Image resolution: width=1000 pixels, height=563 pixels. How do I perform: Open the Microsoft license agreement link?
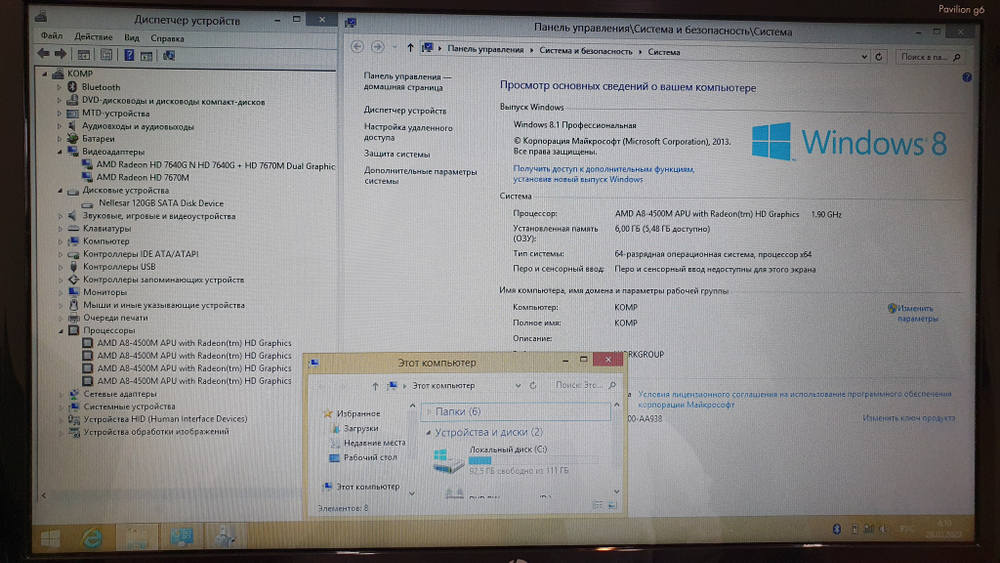click(795, 399)
